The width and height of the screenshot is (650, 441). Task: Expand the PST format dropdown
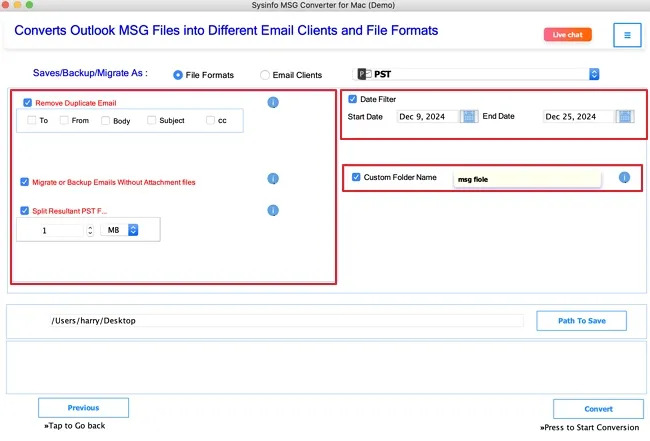(x=594, y=74)
